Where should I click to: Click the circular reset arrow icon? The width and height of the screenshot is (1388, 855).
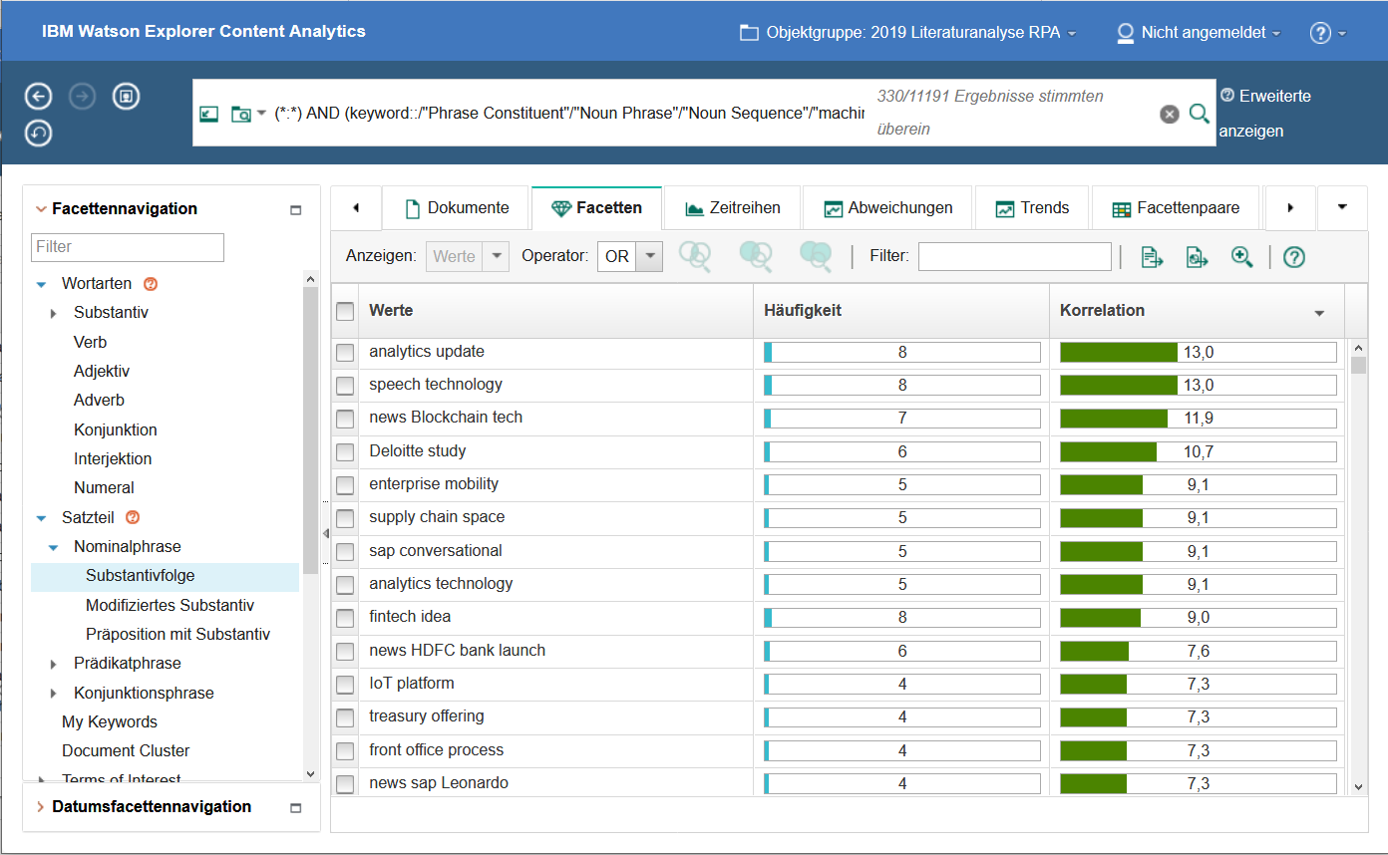(39, 132)
